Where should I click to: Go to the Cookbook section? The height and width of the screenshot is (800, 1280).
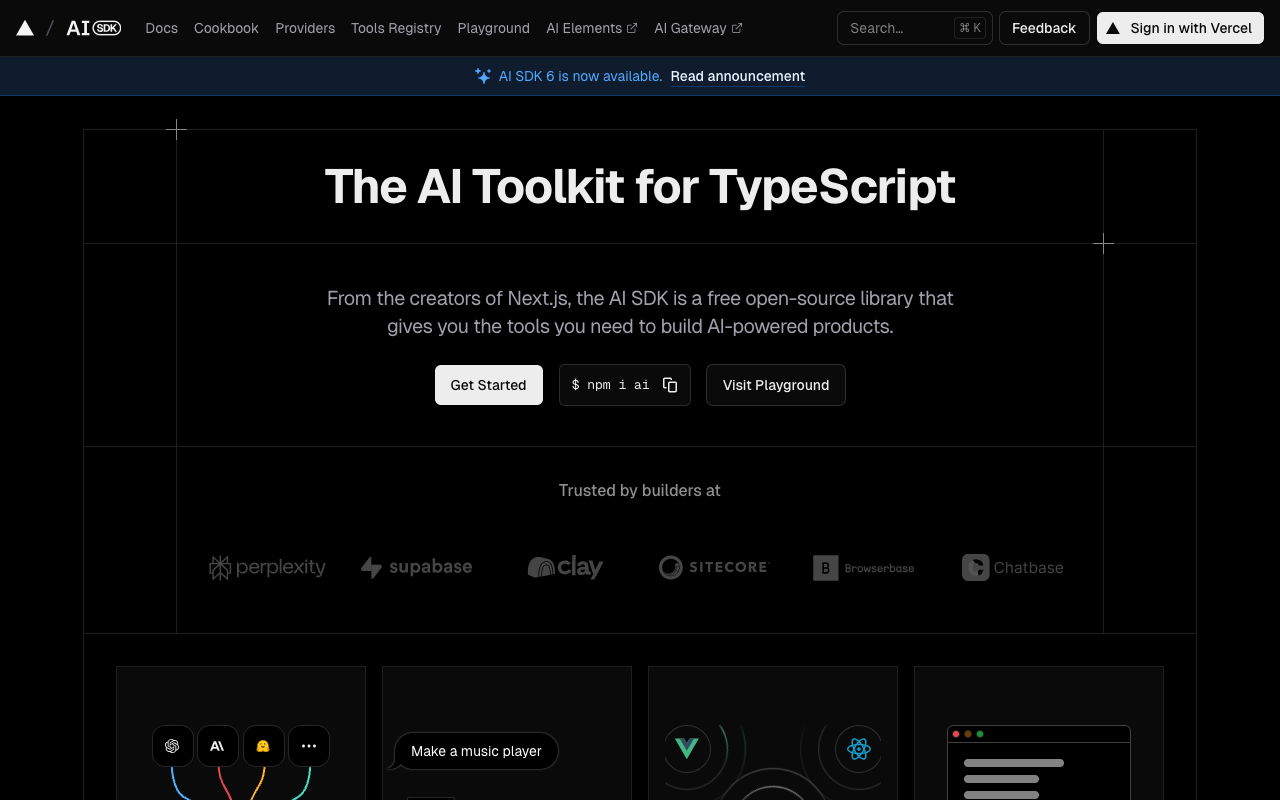pos(226,28)
